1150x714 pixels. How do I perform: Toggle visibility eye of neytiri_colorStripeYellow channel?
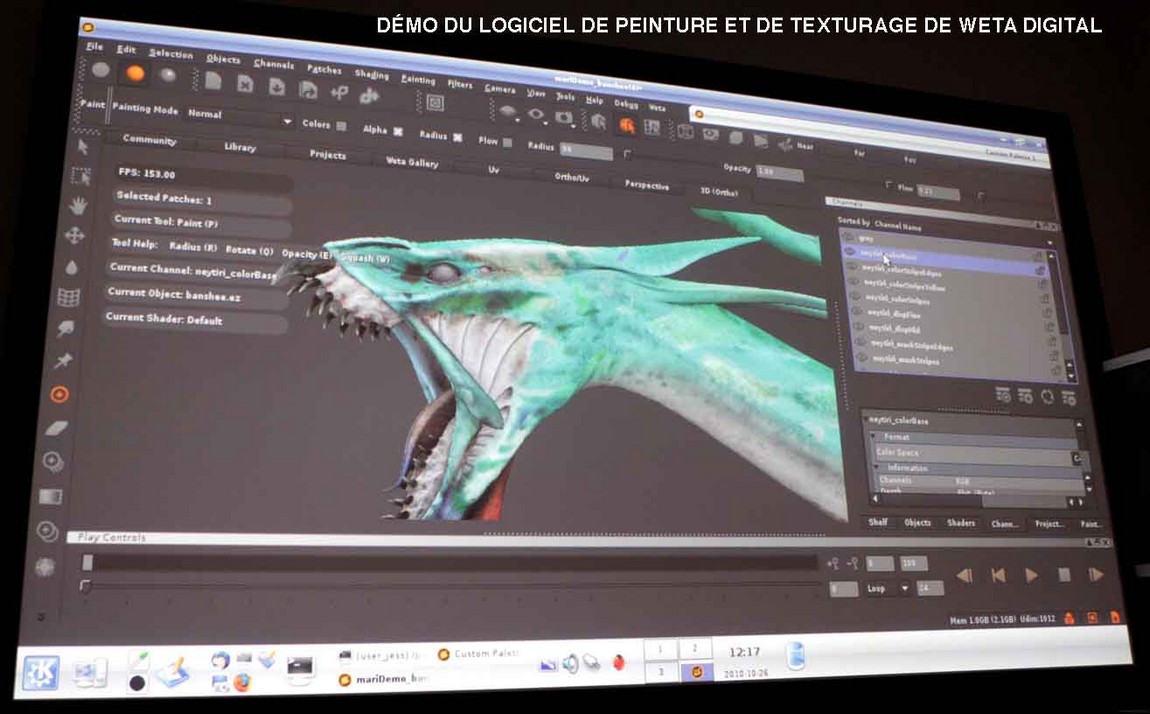(854, 281)
